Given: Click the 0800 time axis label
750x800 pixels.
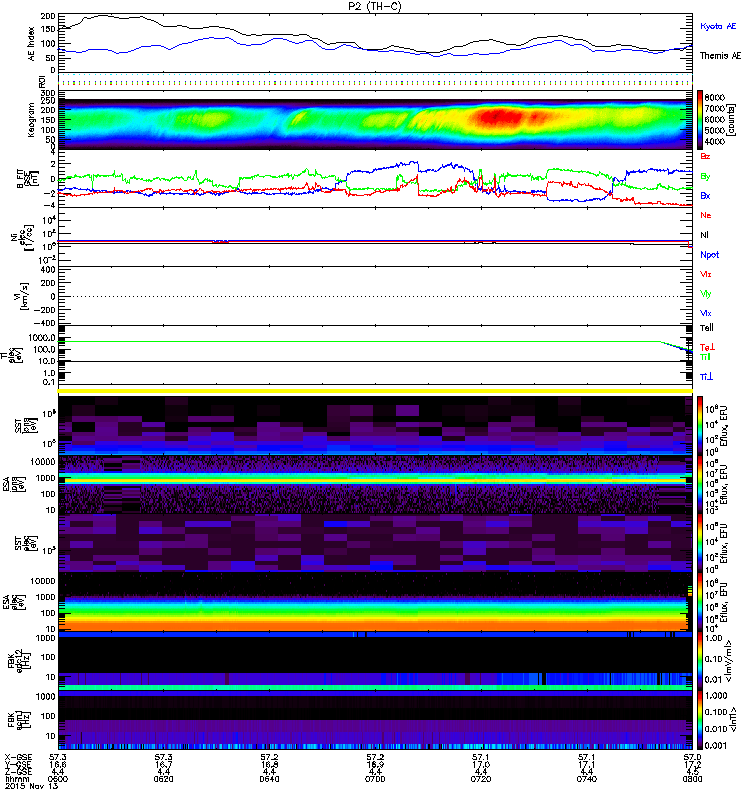Looking at the screenshot, I should [692, 779].
